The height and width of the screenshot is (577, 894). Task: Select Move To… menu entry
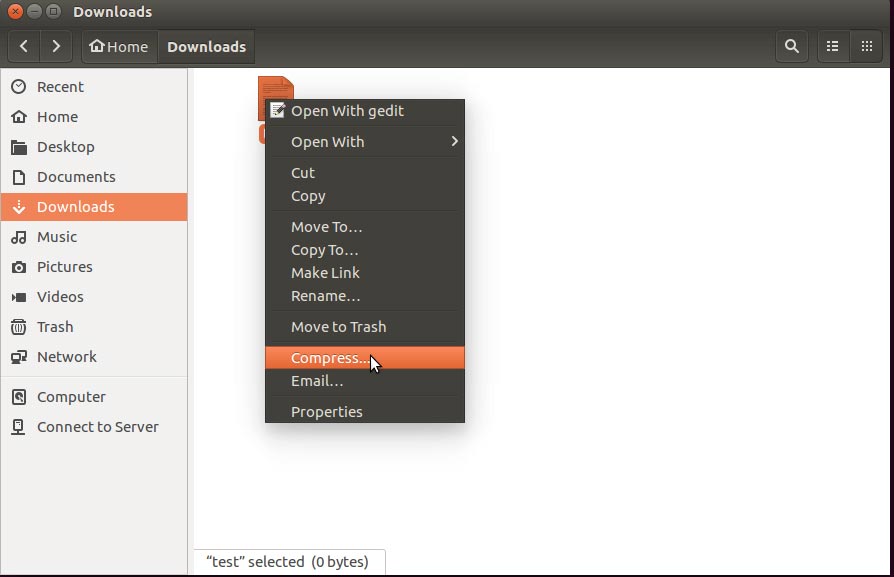(365, 227)
